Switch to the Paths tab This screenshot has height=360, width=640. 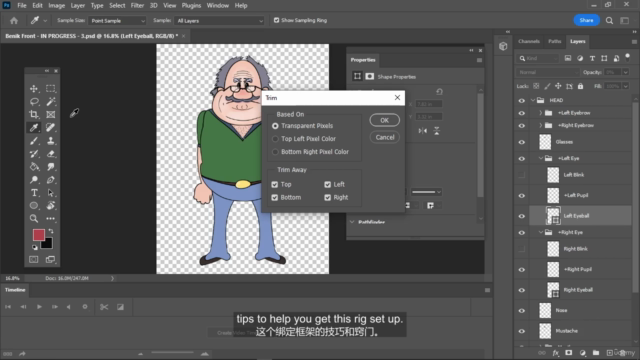pos(554,41)
